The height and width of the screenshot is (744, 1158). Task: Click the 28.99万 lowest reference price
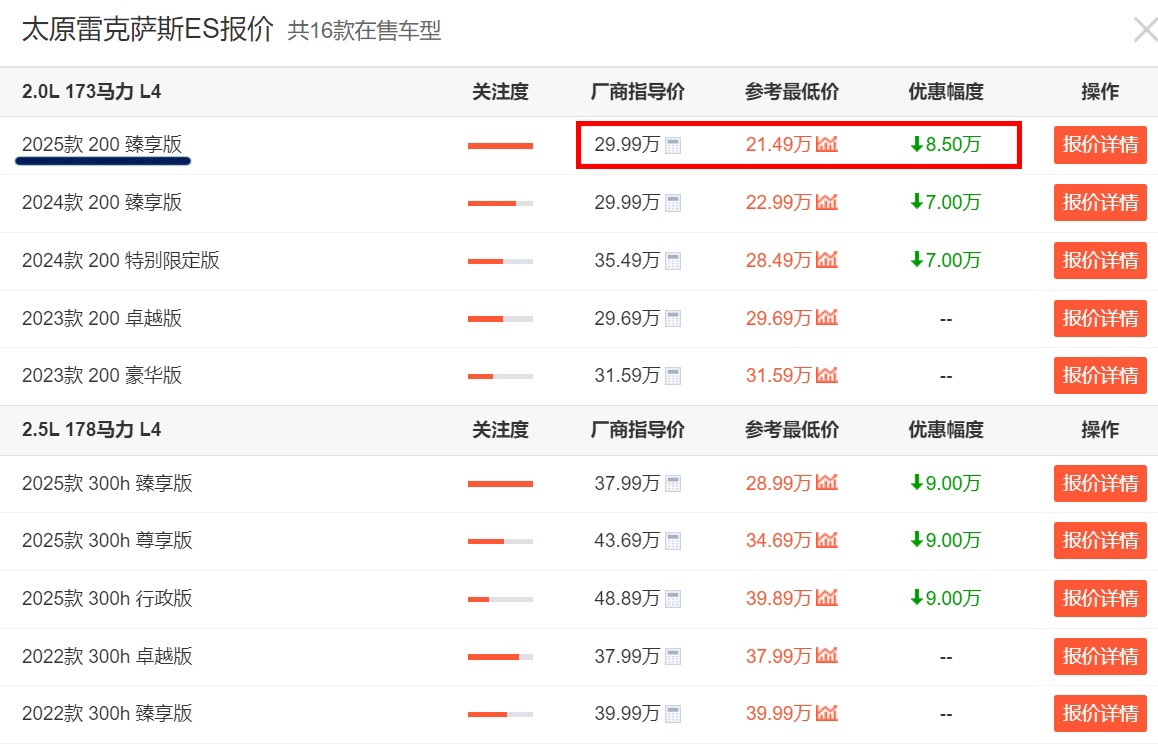[778, 483]
